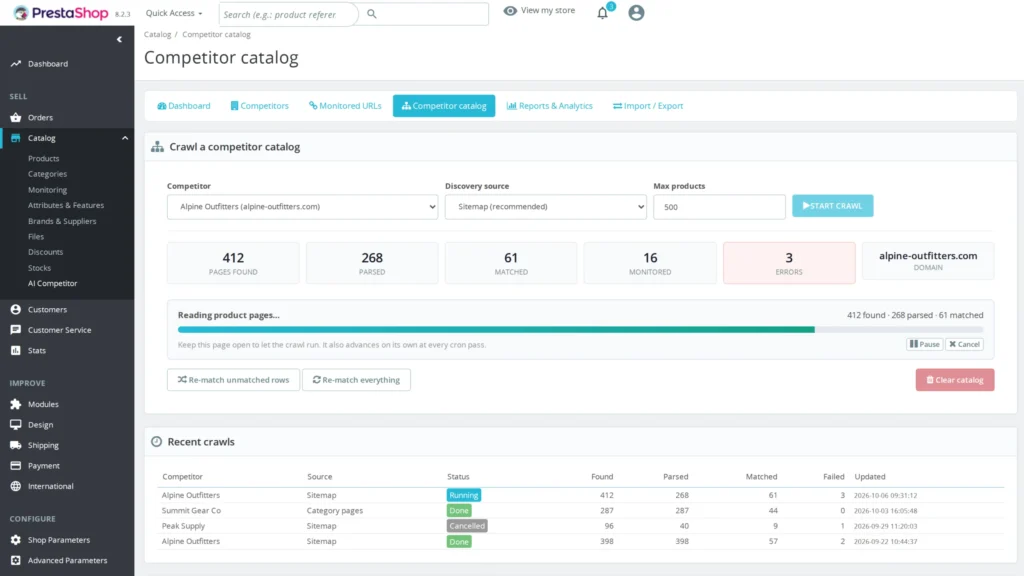Image resolution: width=1024 pixels, height=576 pixels.
Task: Click the Recent crawls clock icon
Action: coord(156,441)
